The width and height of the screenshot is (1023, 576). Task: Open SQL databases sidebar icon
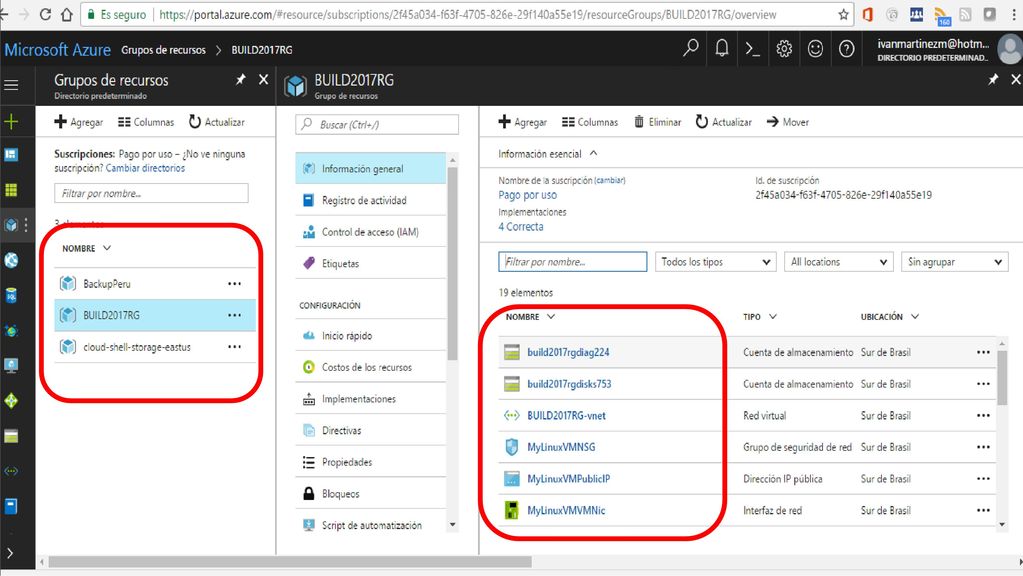click(x=11, y=296)
